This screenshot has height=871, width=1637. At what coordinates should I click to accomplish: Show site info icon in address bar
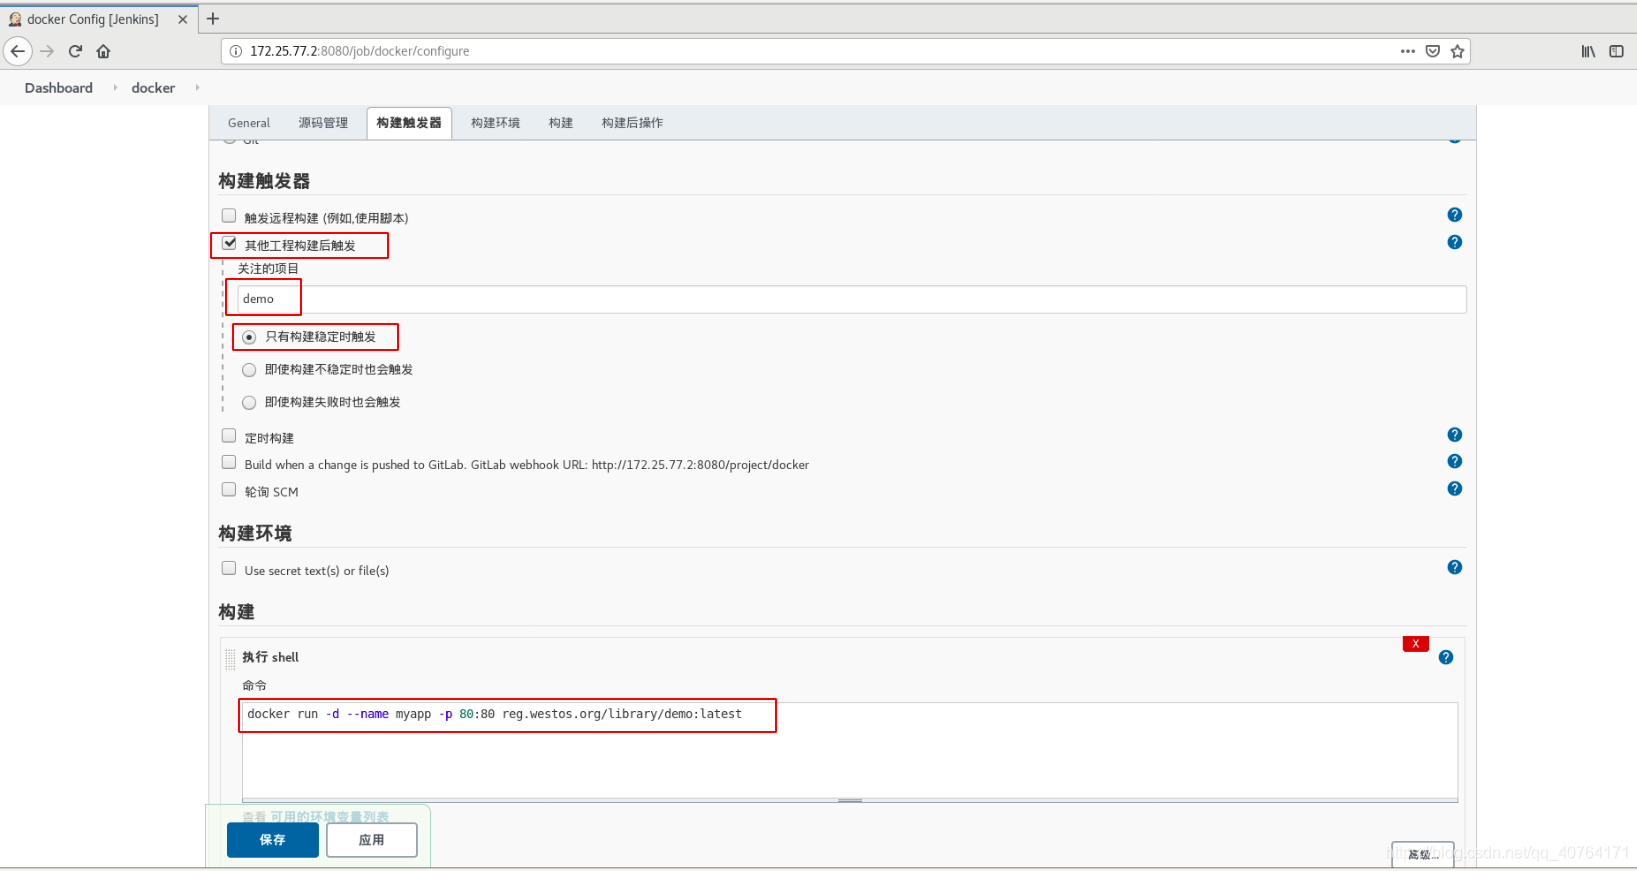coord(236,51)
